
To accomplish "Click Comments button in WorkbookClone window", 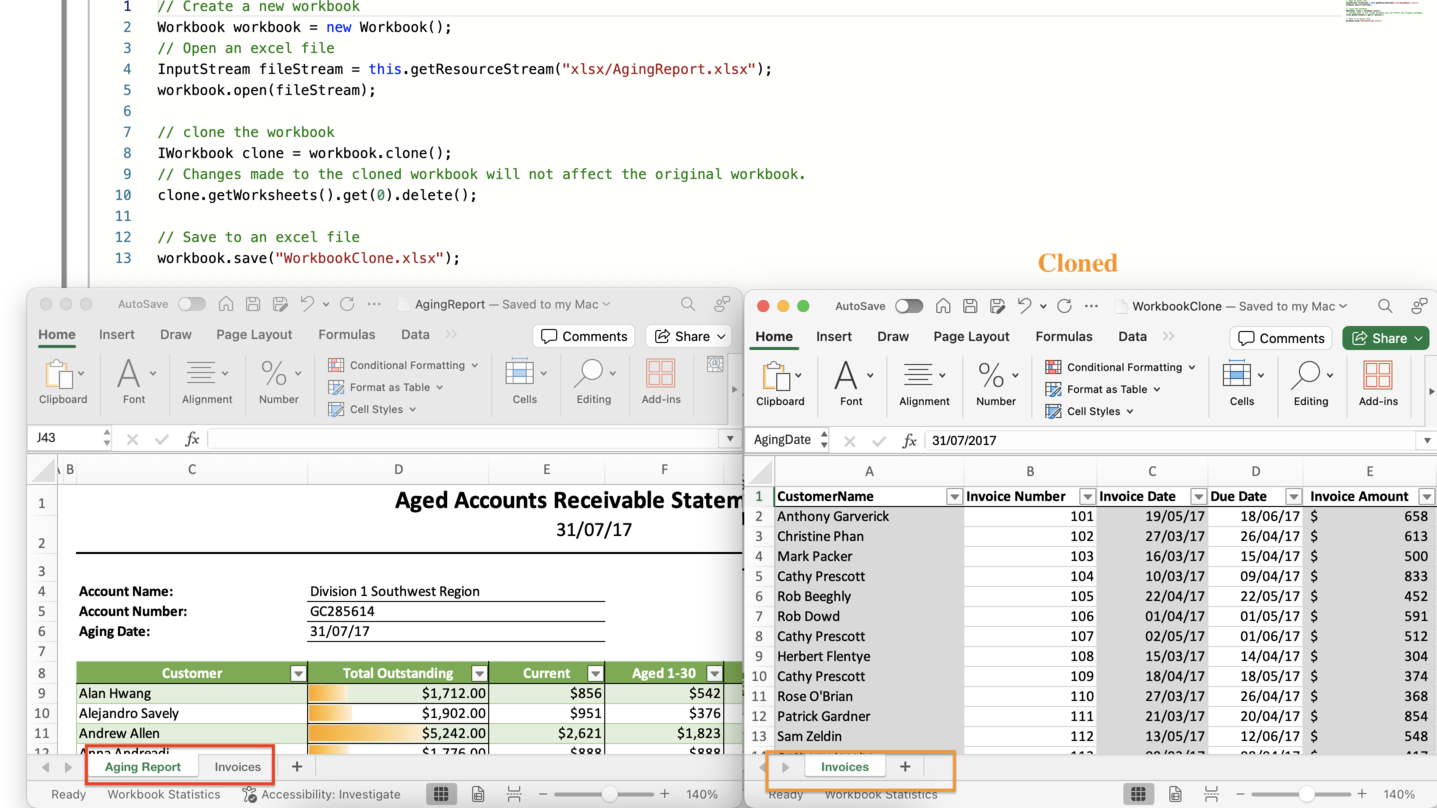I will tap(1281, 338).
